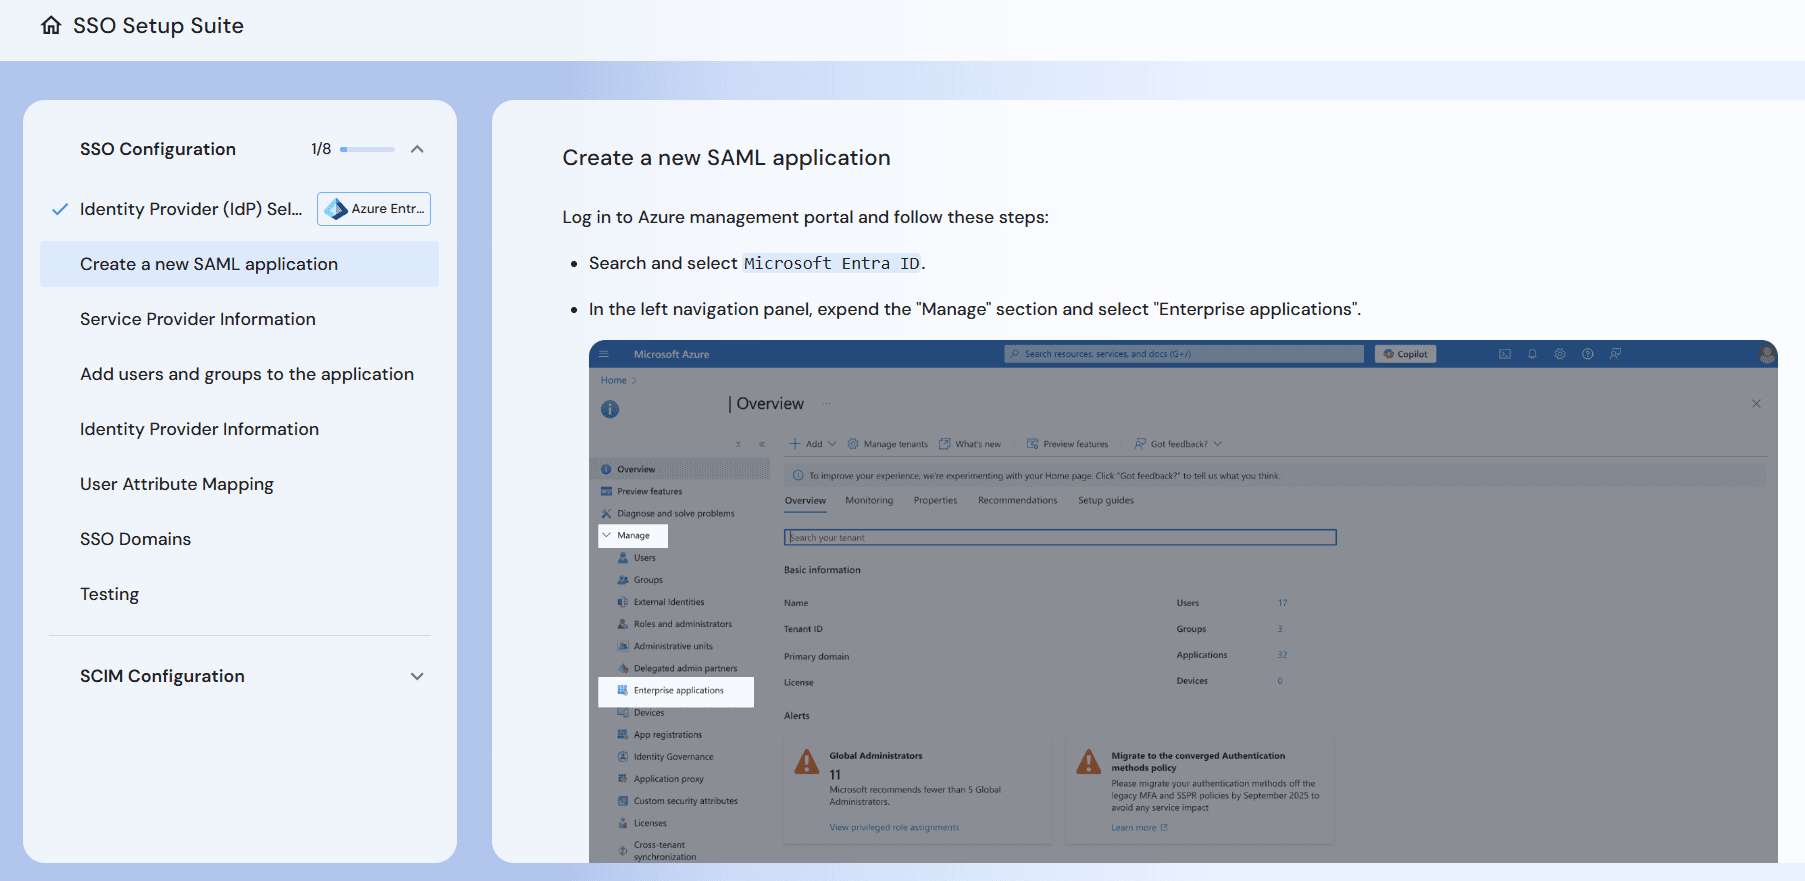Open the Service Provider Information step
The height and width of the screenshot is (881, 1805).
point(198,319)
